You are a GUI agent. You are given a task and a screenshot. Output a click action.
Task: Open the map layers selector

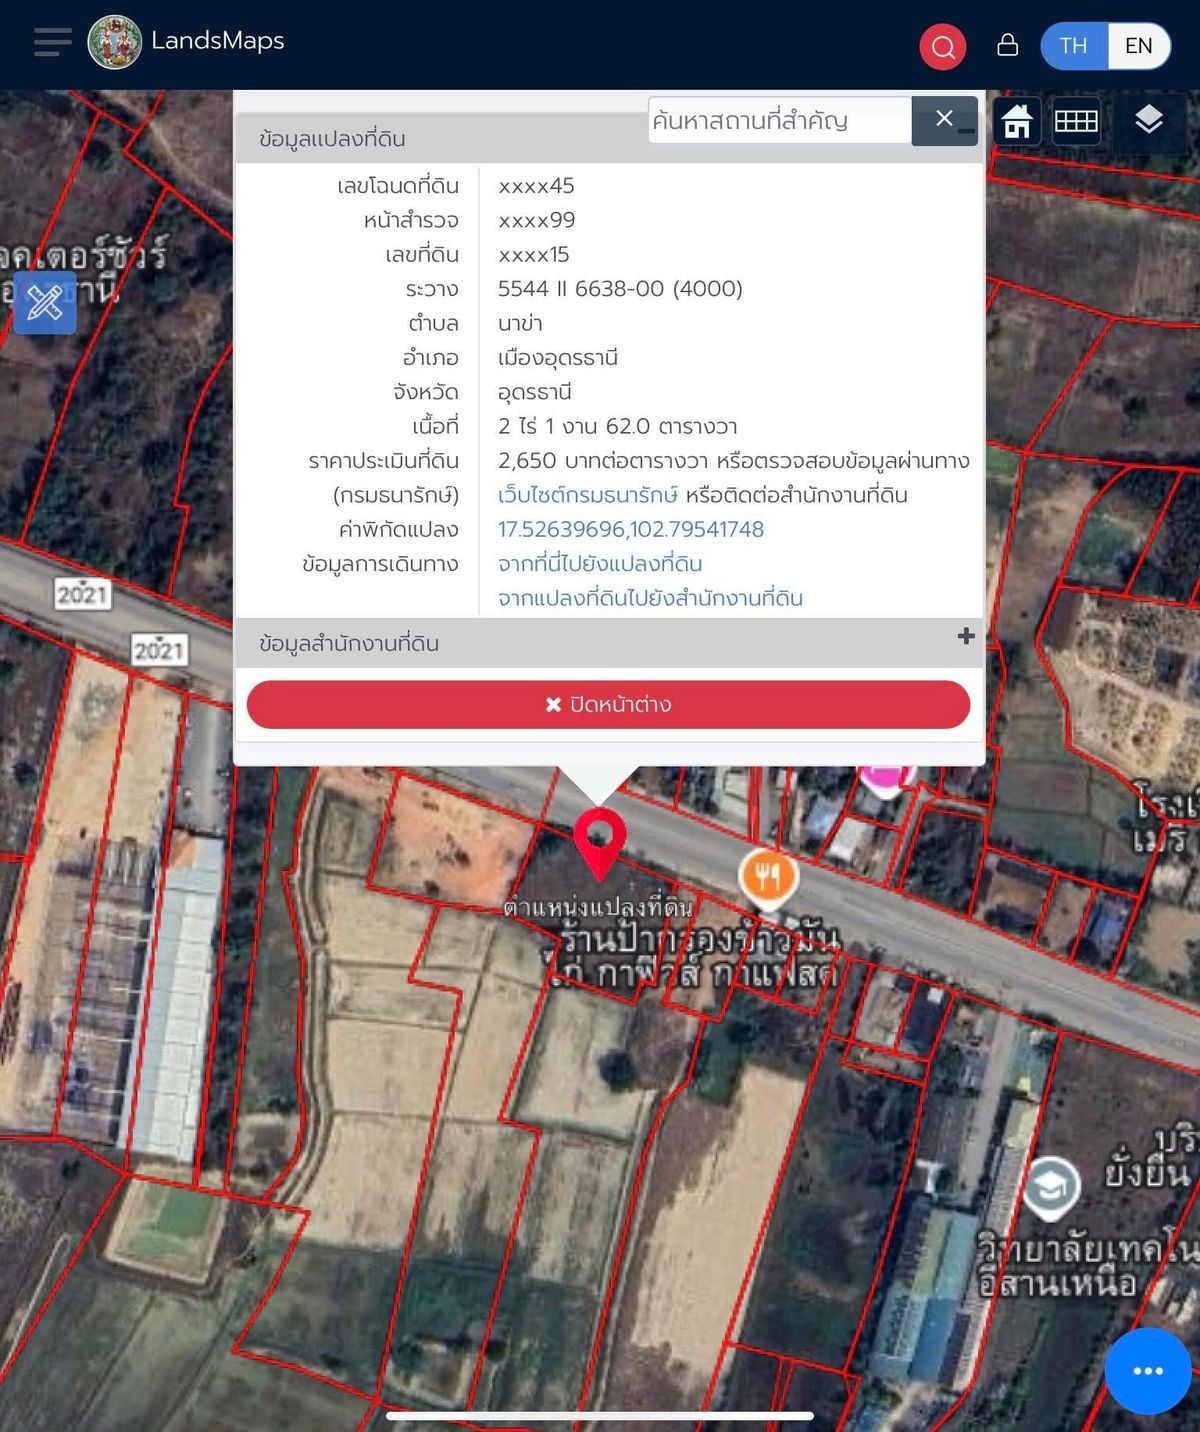click(x=1148, y=121)
